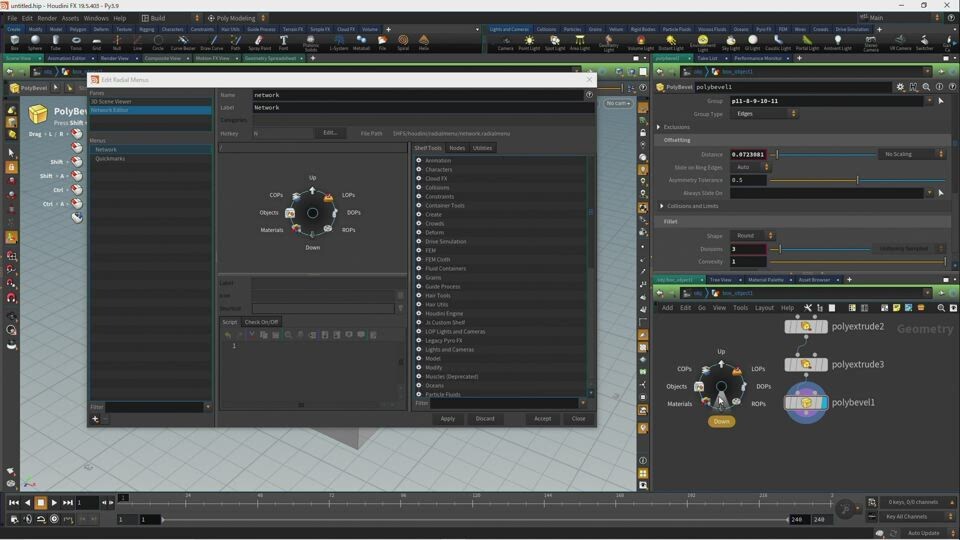Click Close button in Edit Radial Menus
The width and height of the screenshot is (960, 540).
pyautogui.click(x=579, y=419)
